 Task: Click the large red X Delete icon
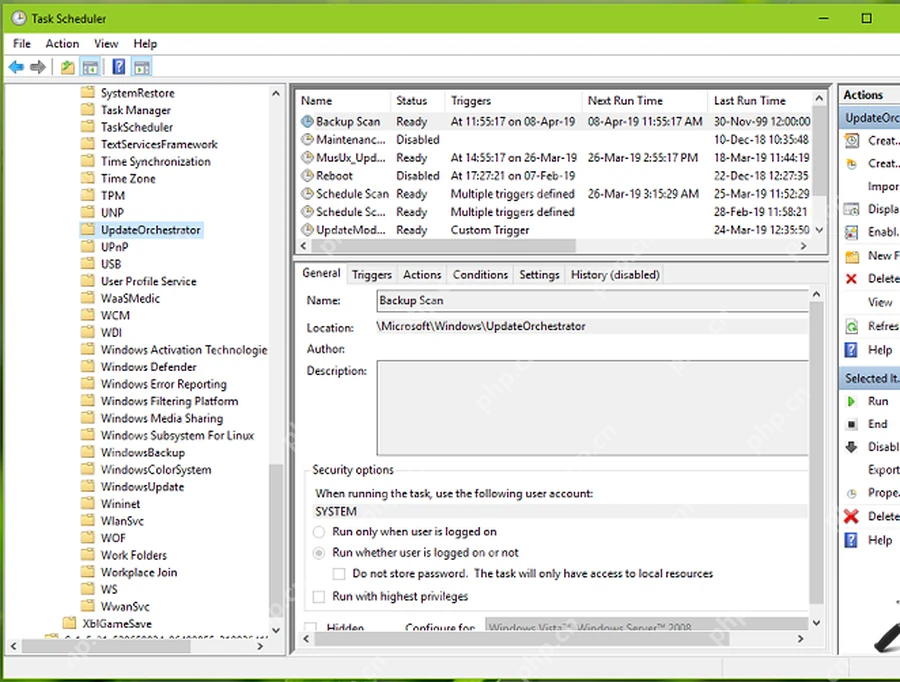point(852,517)
